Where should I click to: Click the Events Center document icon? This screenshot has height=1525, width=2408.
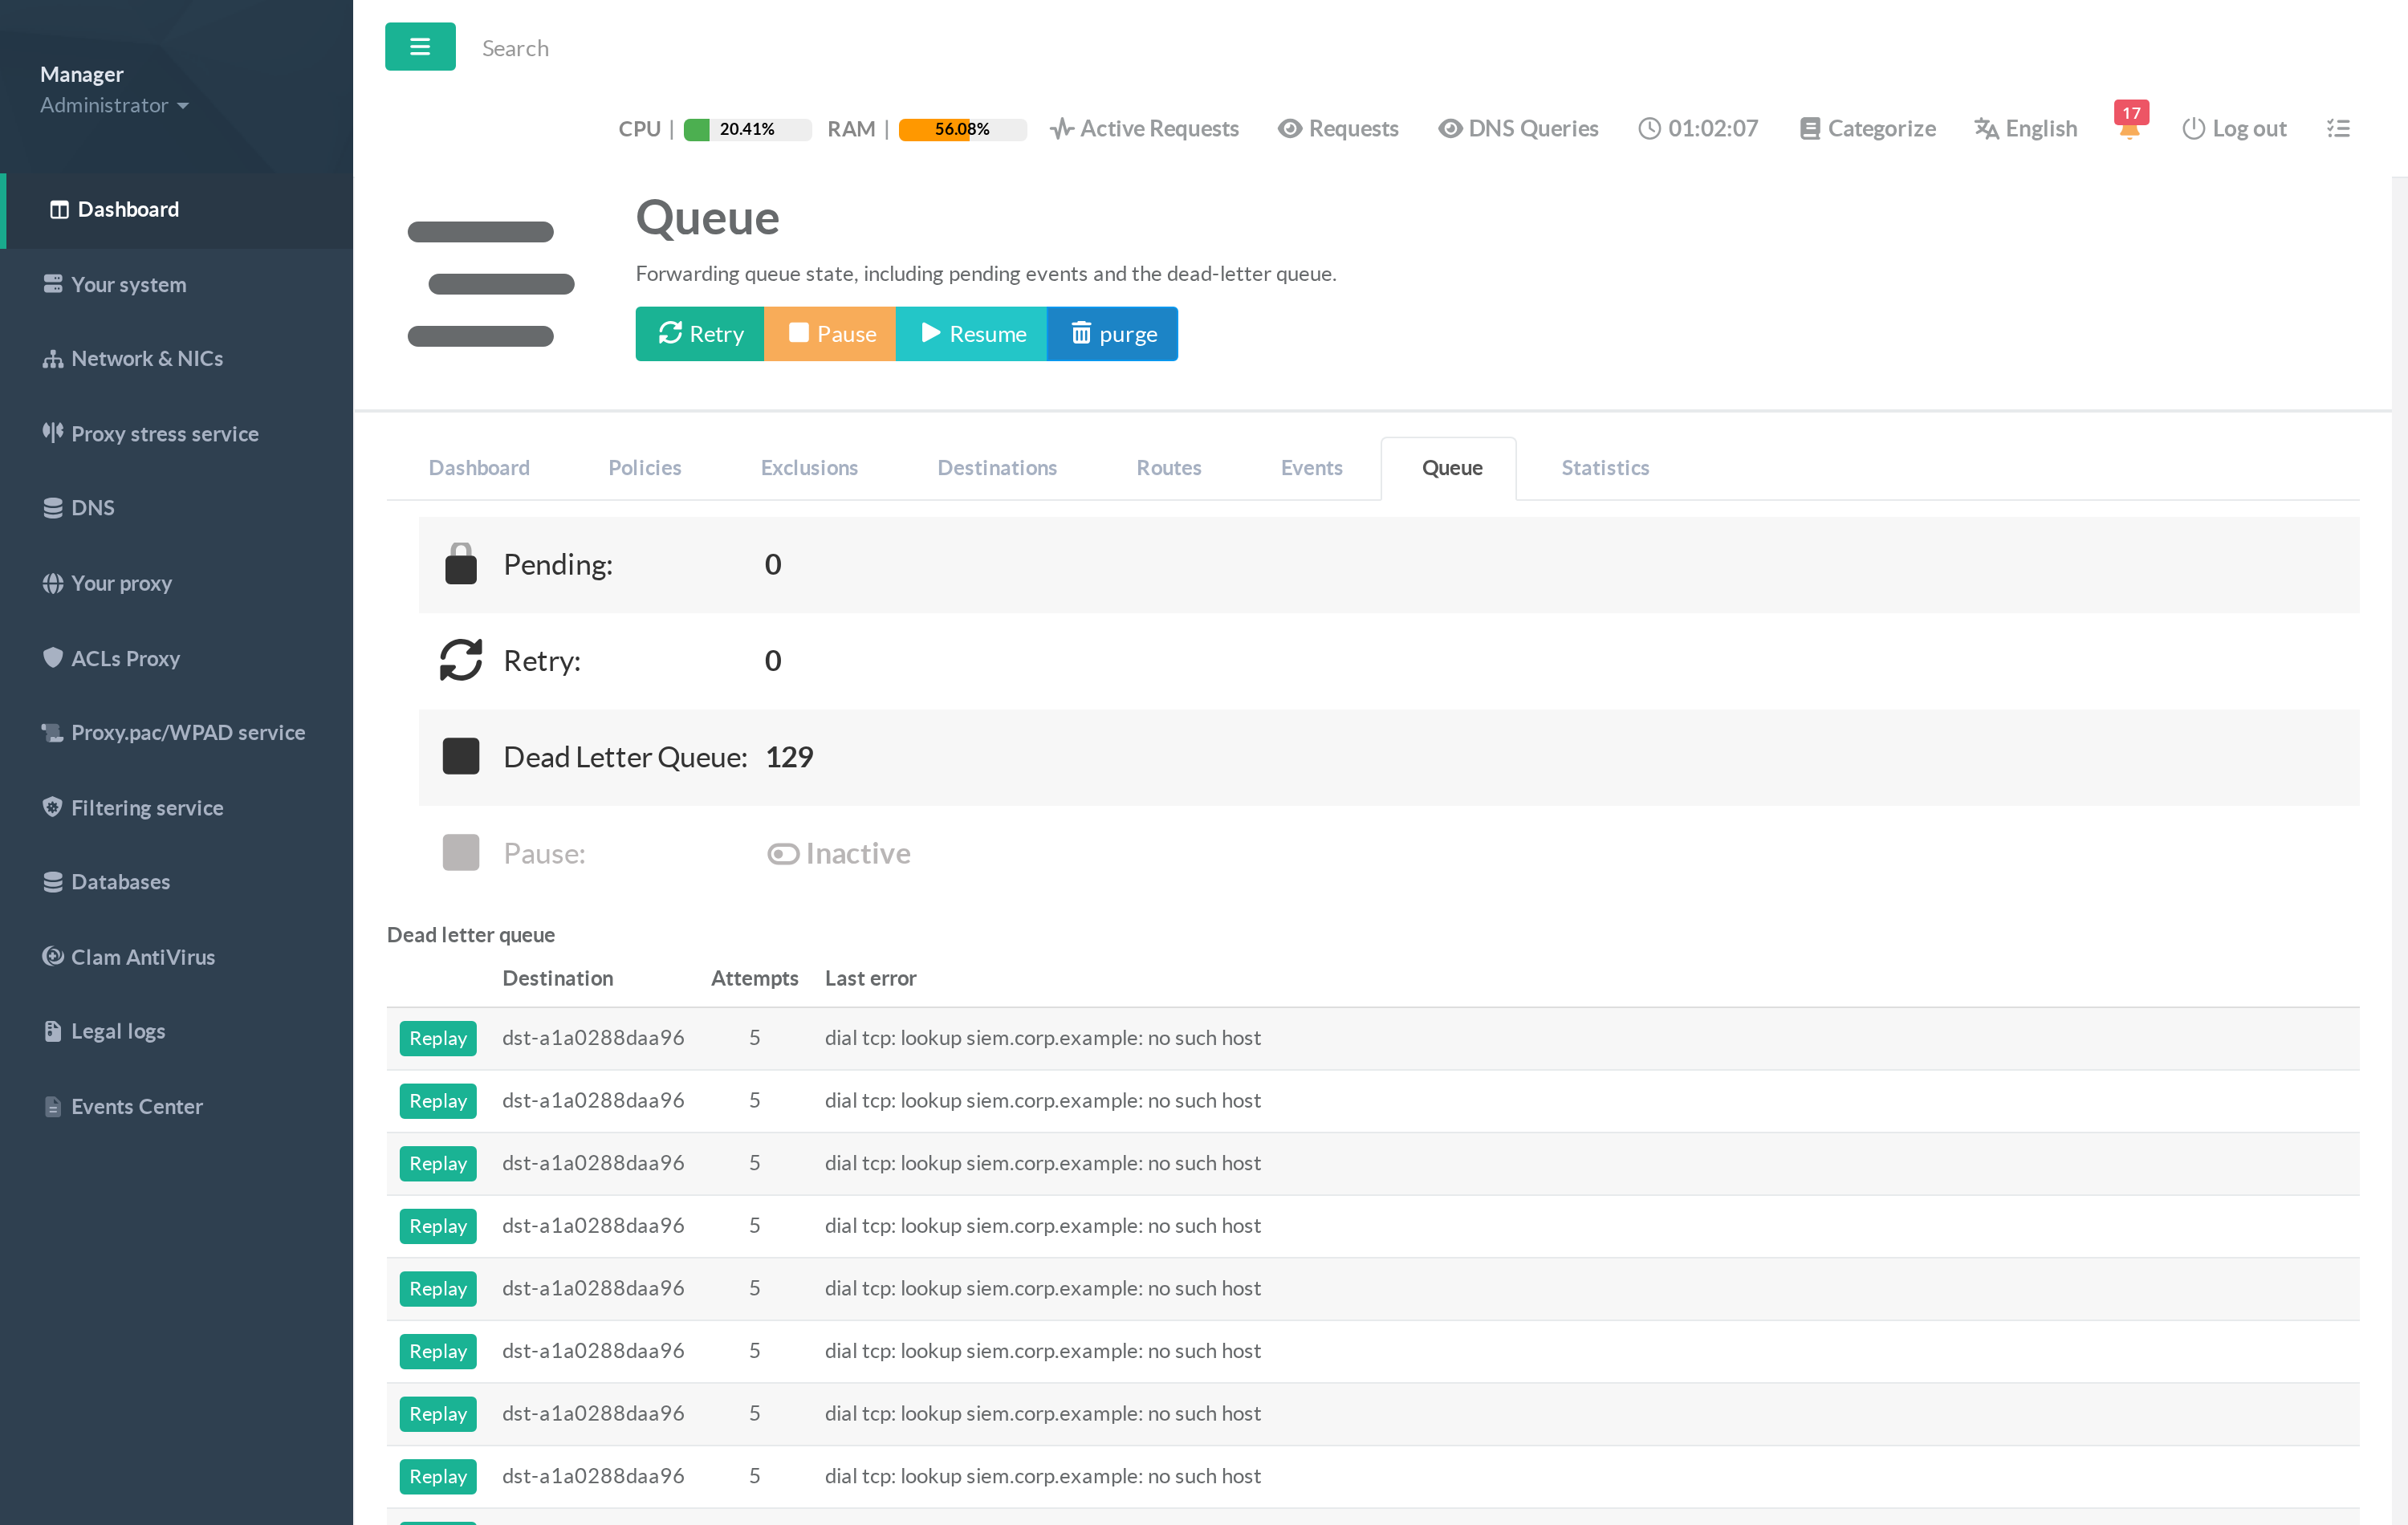(53, 1106)
